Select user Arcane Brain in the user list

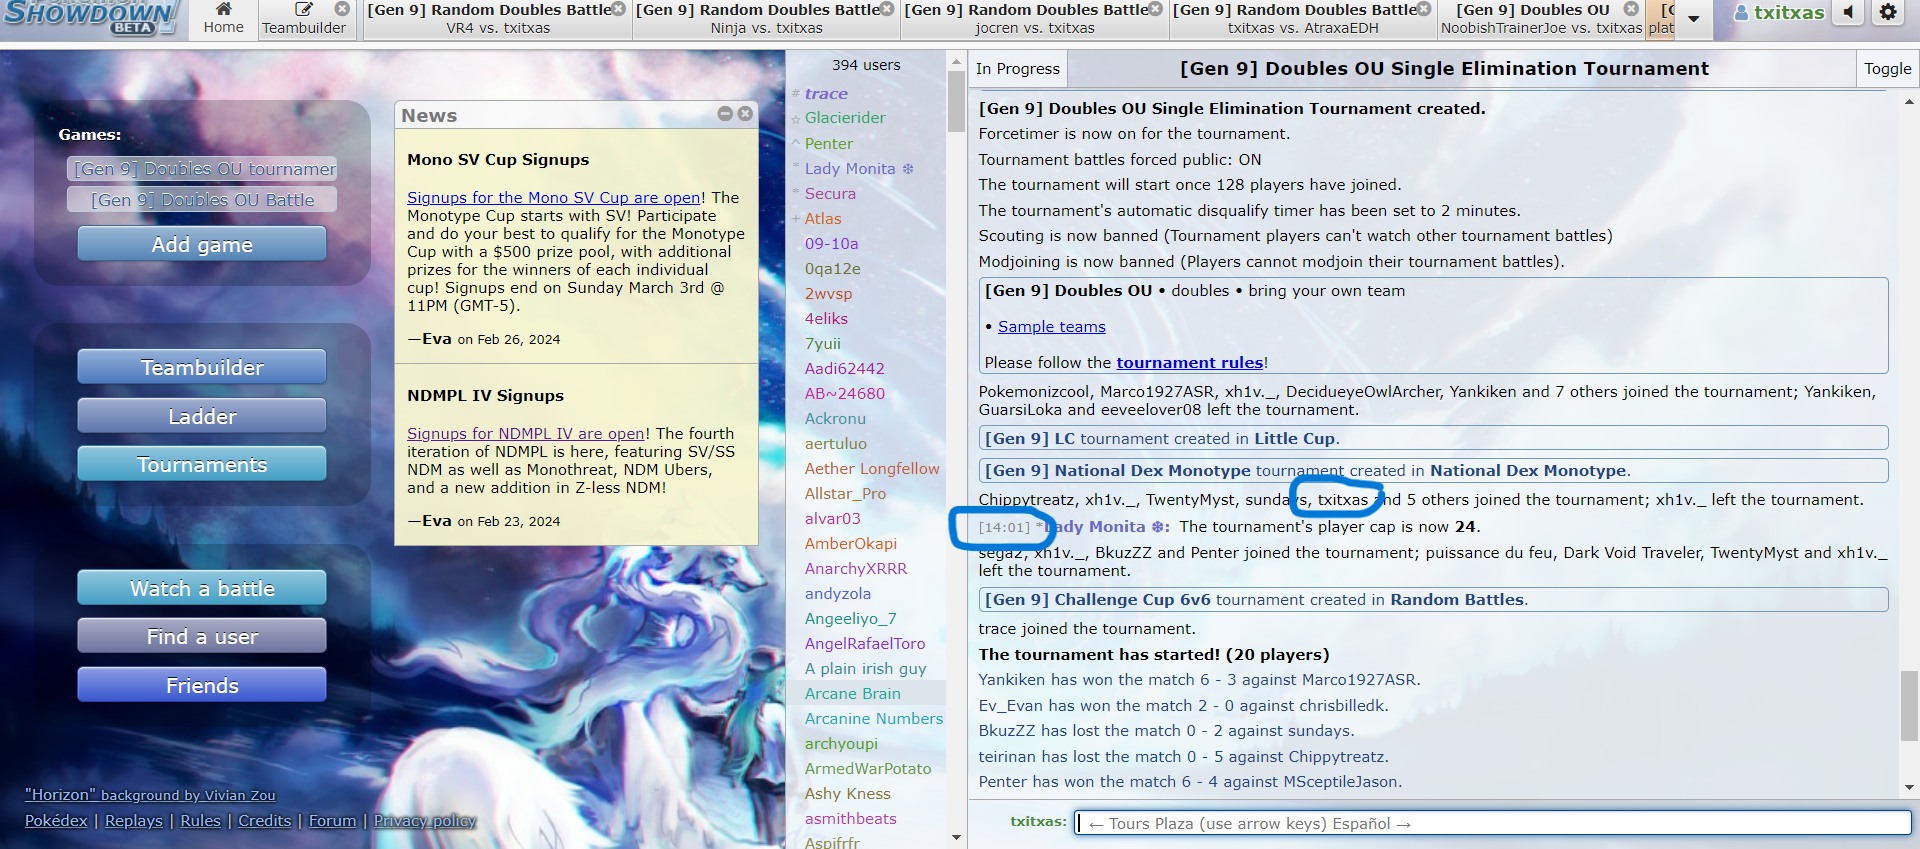coord(866,694)
